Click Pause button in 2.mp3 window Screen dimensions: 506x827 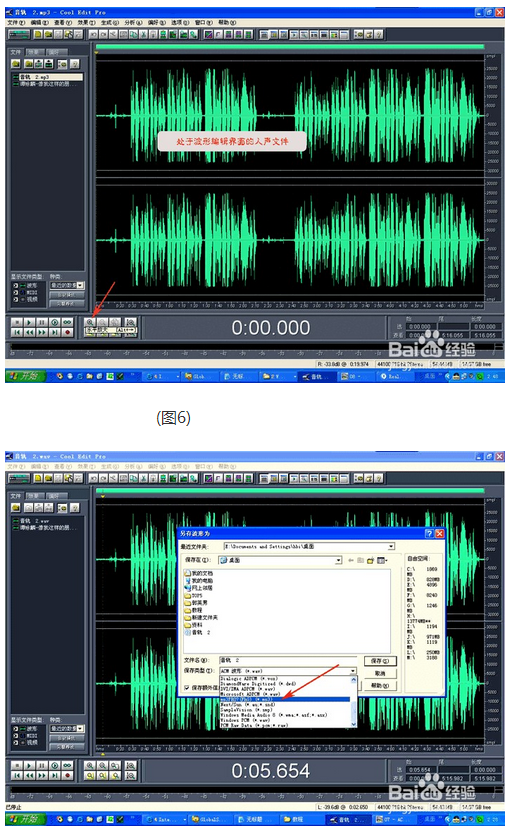[x=42, y=322]
